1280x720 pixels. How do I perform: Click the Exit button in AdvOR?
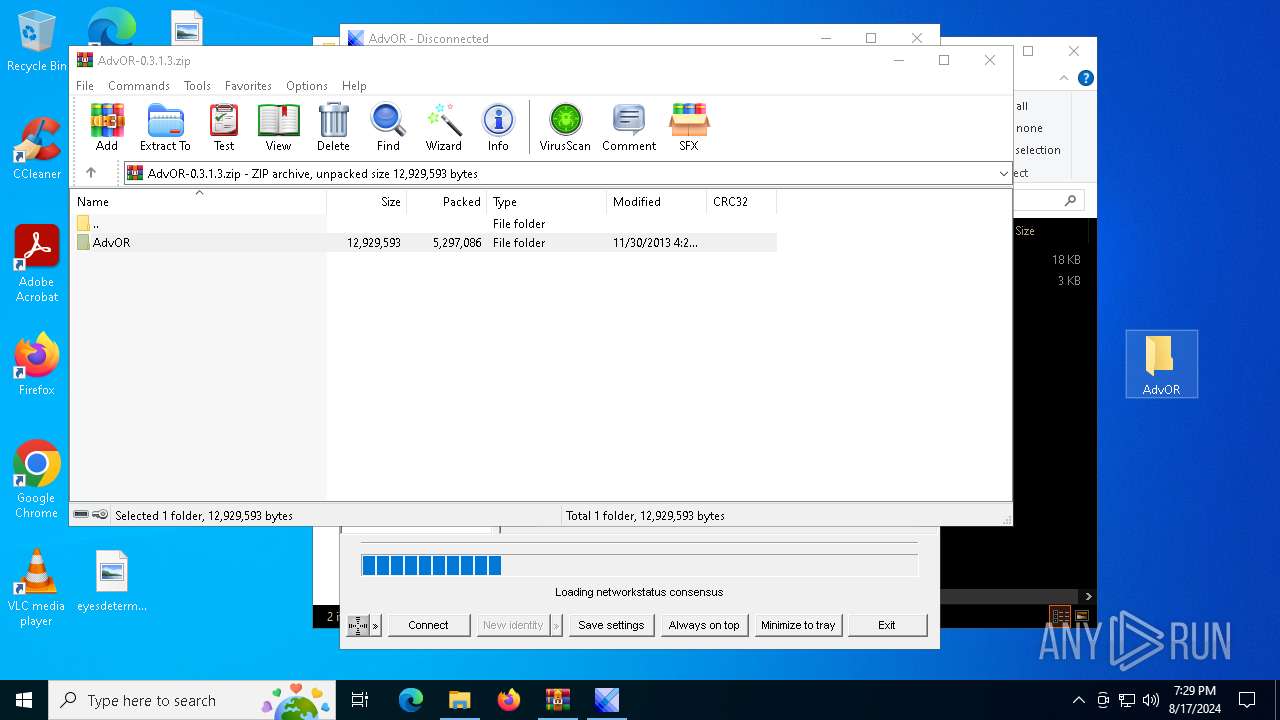coord(887,625)
